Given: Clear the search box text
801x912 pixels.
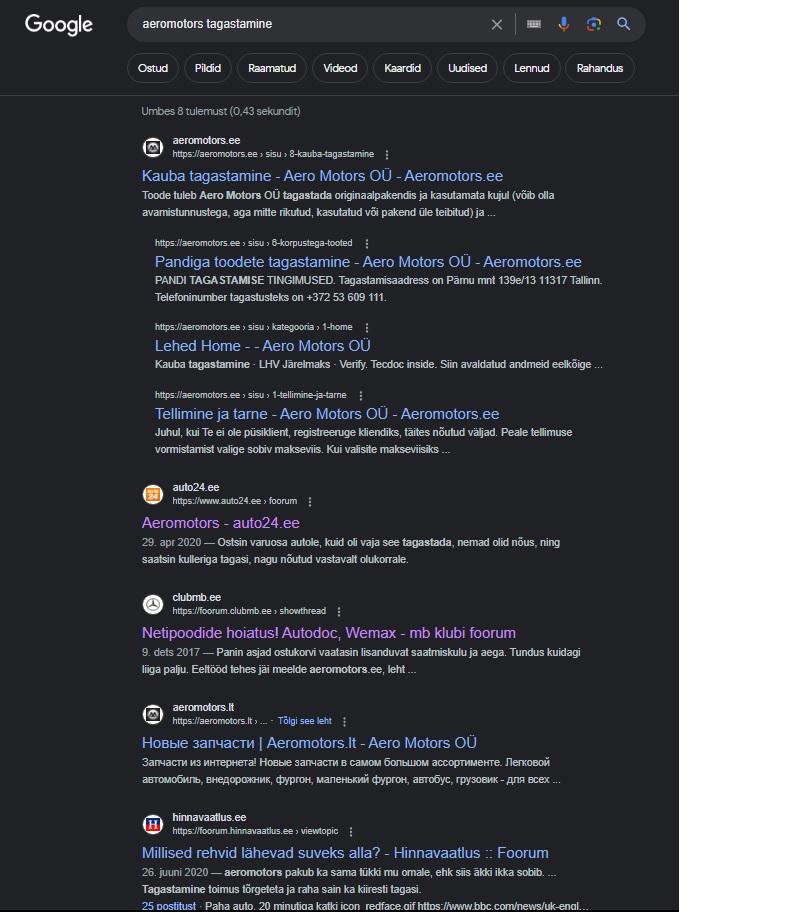Looking at the screenshot, I should point(497,24).
